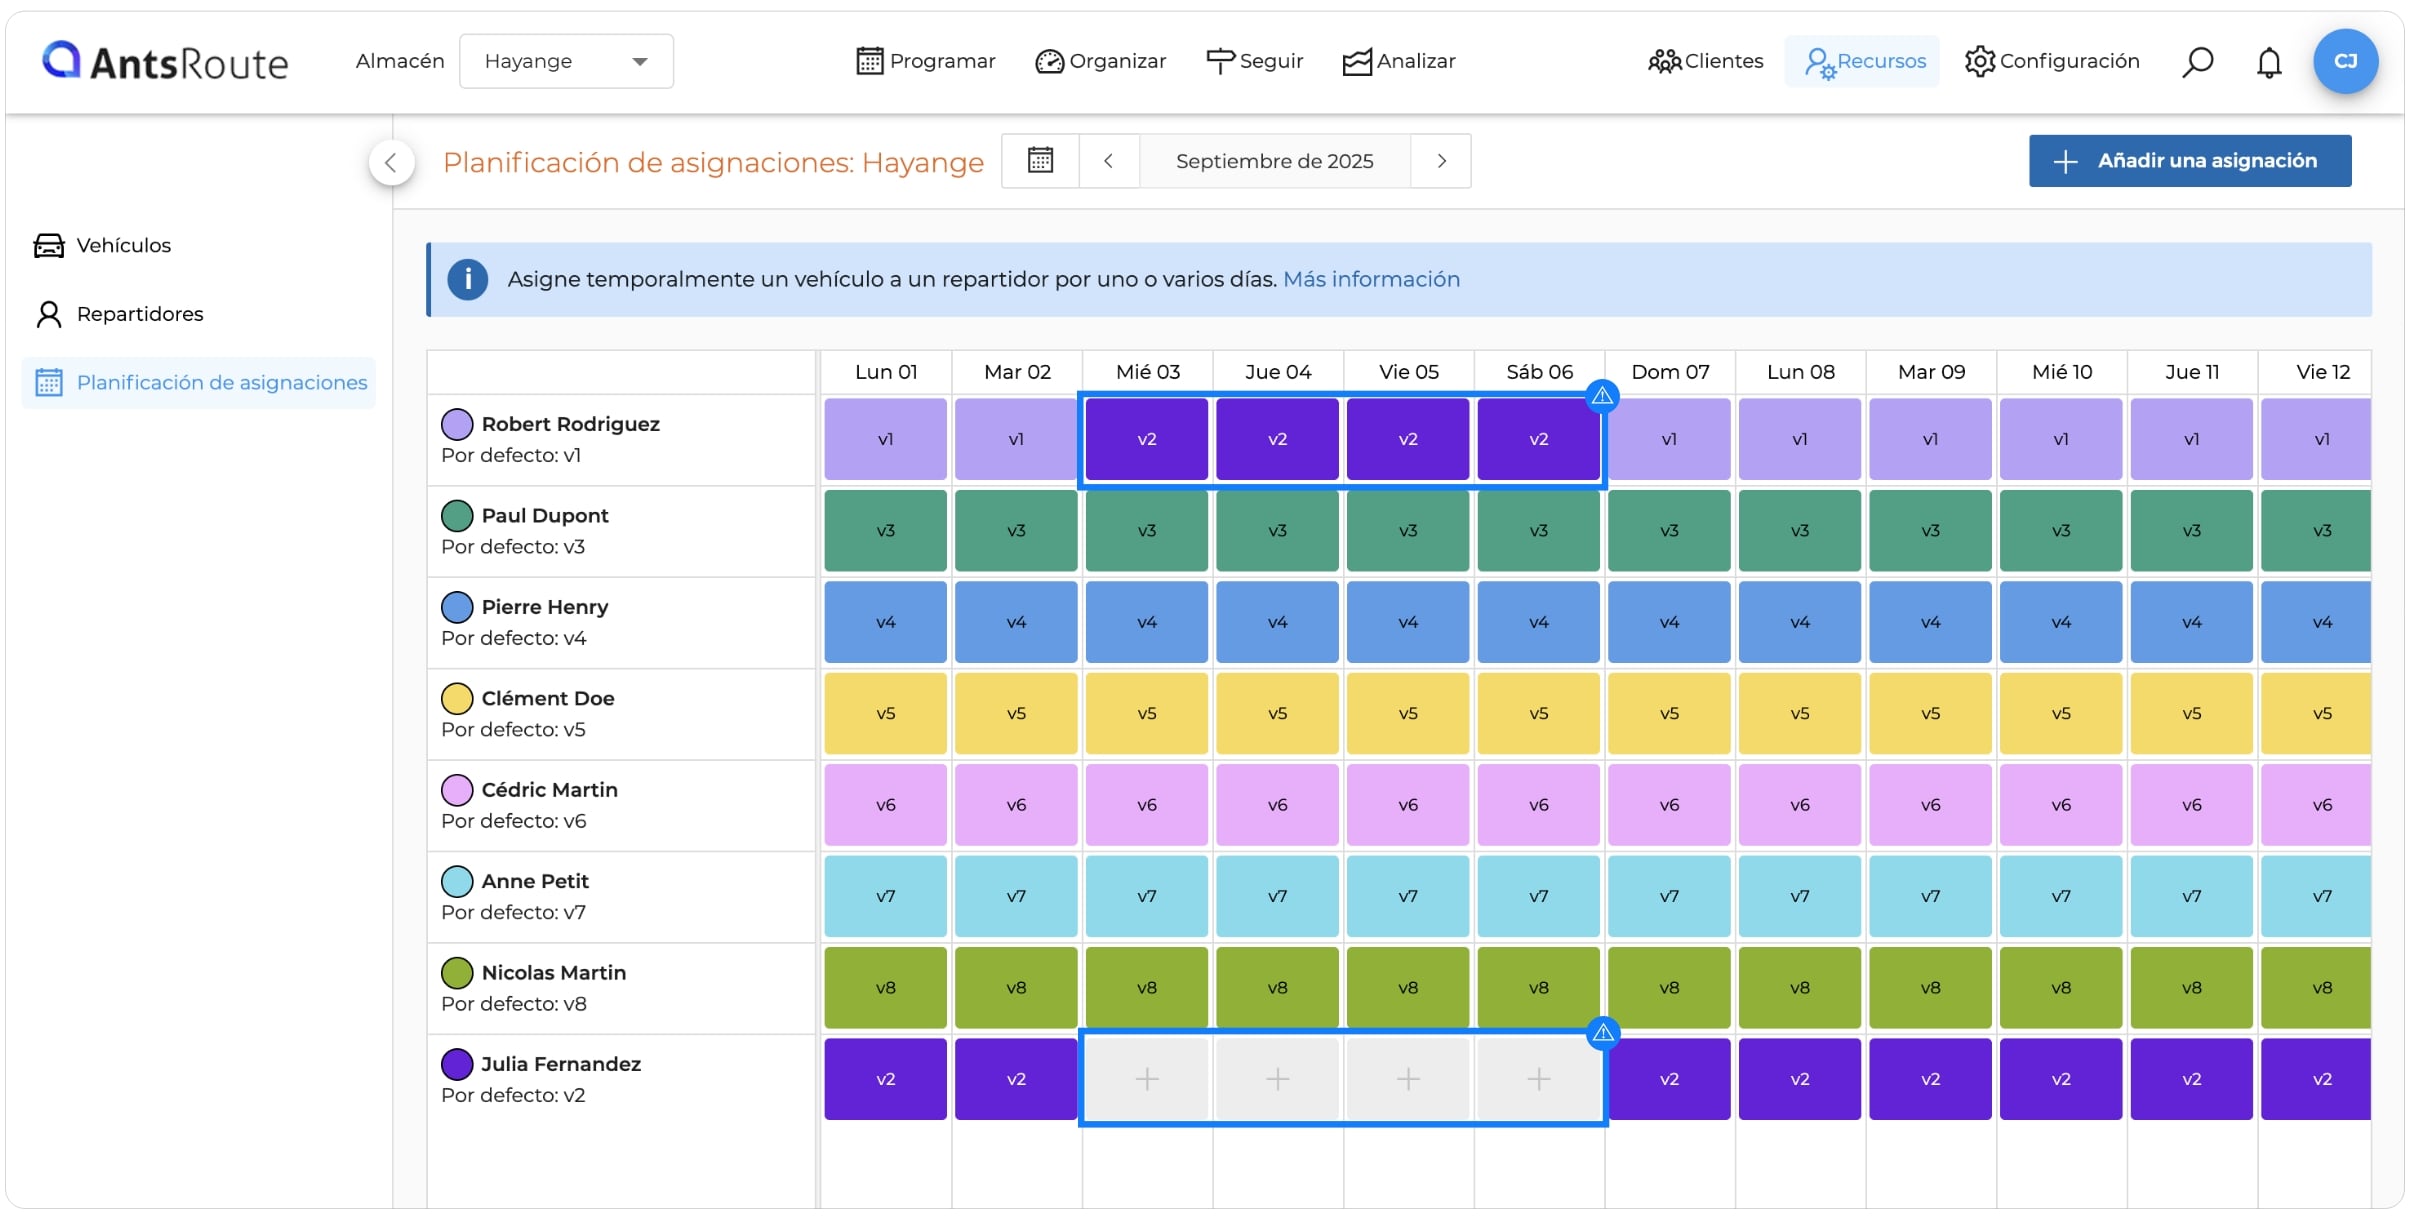Add assignment for Julia Fernandez on Mié 03
The height and width of the screenshot is (1218, 2410).
1147,1079
